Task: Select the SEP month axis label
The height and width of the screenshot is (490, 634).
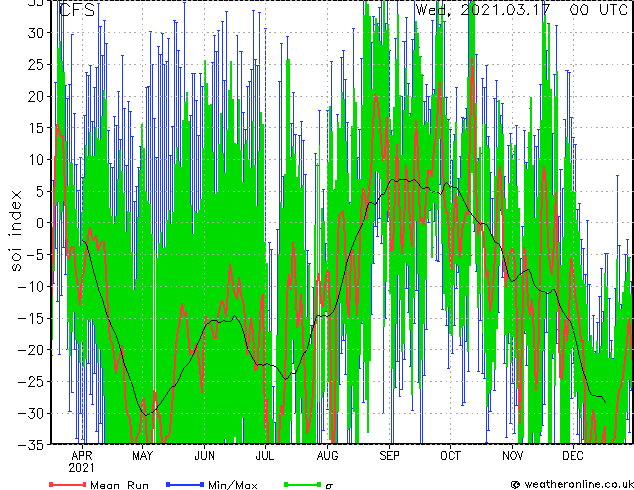Action: [389, 456]
